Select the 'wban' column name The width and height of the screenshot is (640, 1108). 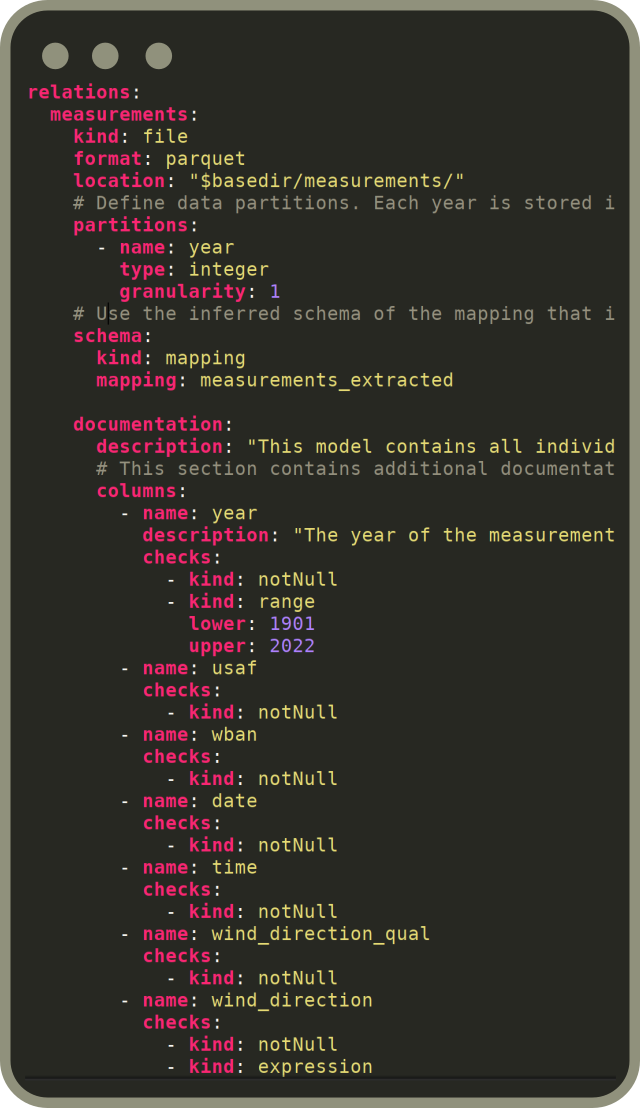coord(234,734)
